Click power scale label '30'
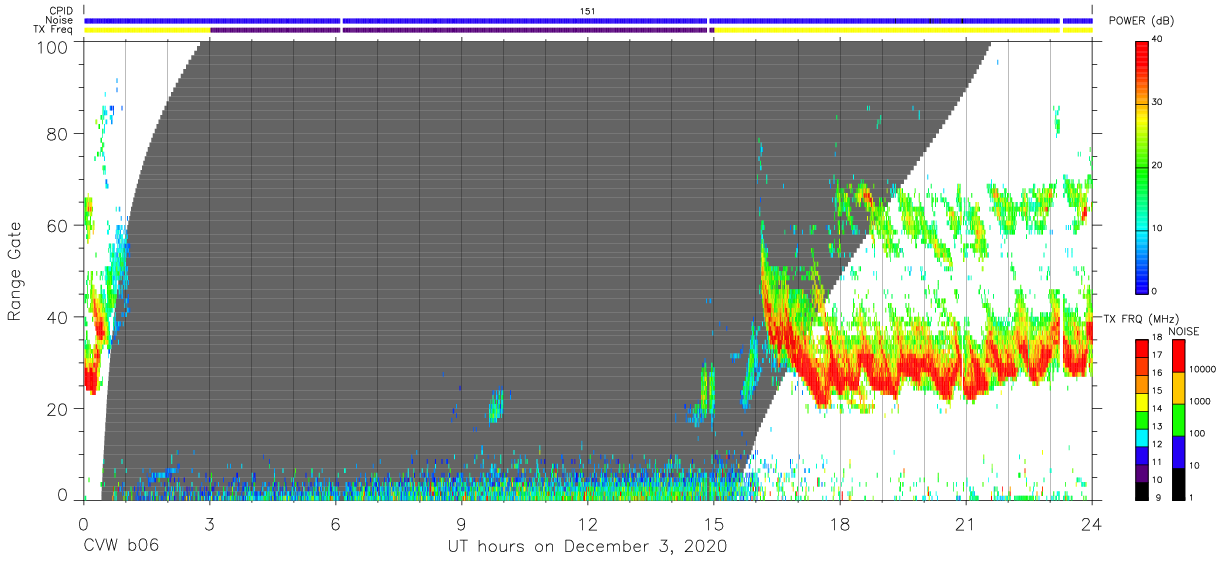Viewport: 1228px width, 567px height. (1158, 102)
